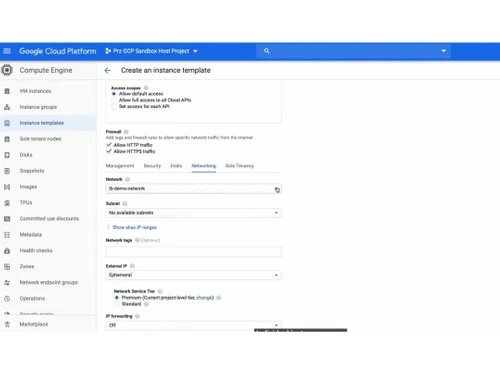Viewport: 500px width, 375px height.
Task: Open help icon beside Firewall
Action: (x=126, y=132)
